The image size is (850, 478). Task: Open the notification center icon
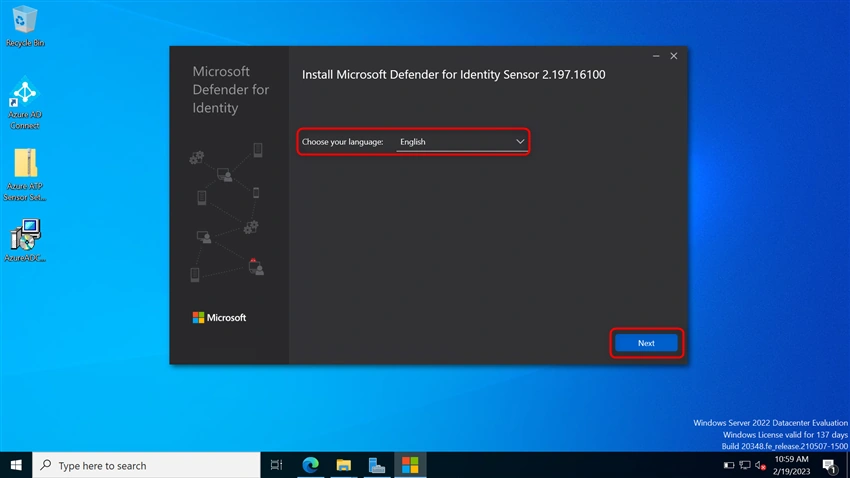click(829, 465)
